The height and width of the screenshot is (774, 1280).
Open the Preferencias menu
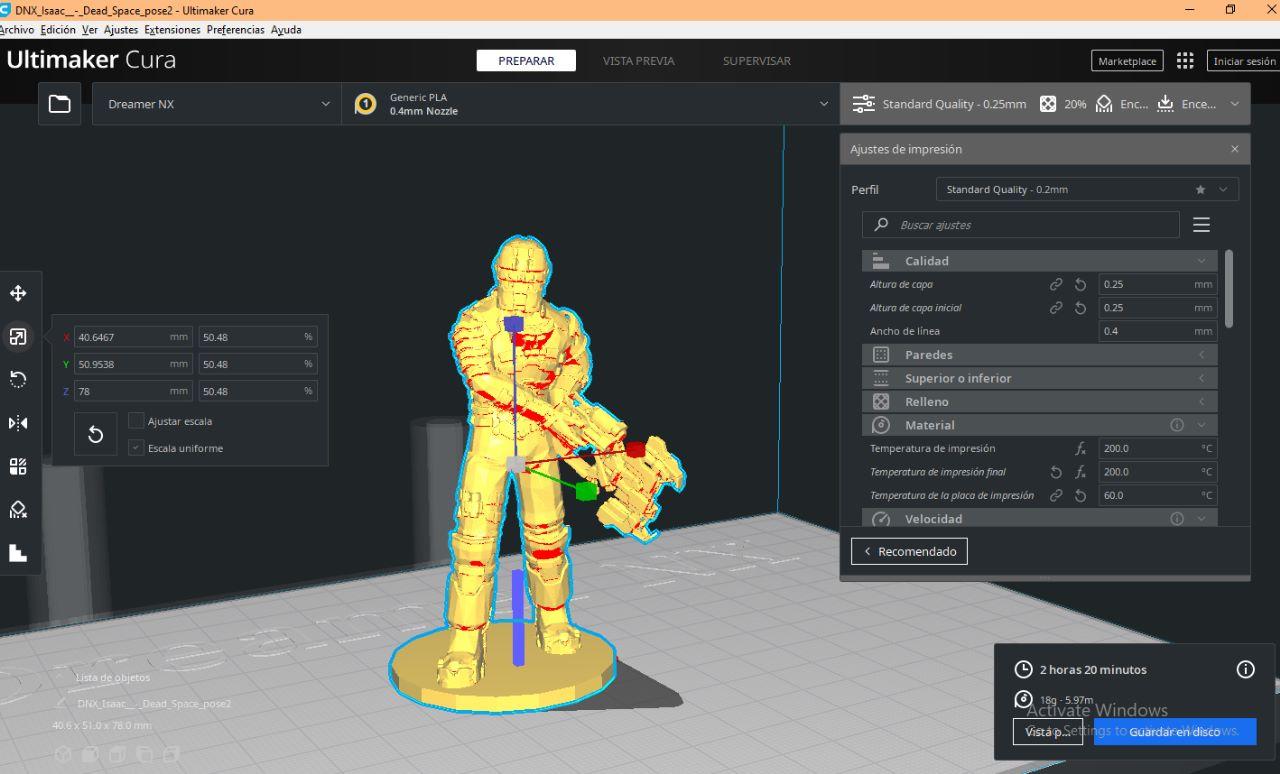(x=236, y=30)
